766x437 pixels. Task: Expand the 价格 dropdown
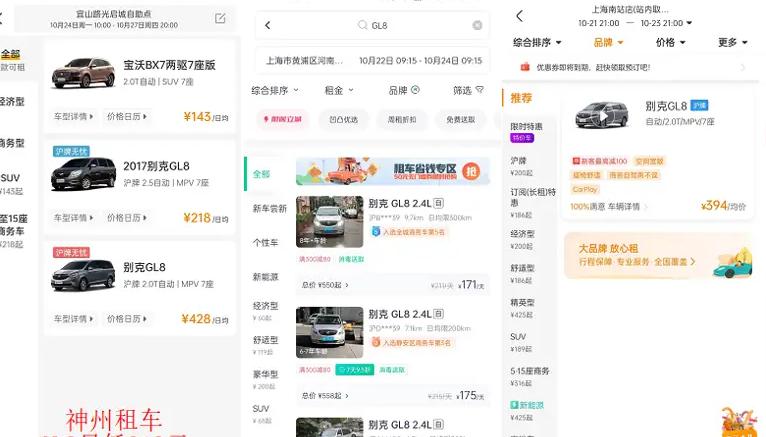coord(670,42)
